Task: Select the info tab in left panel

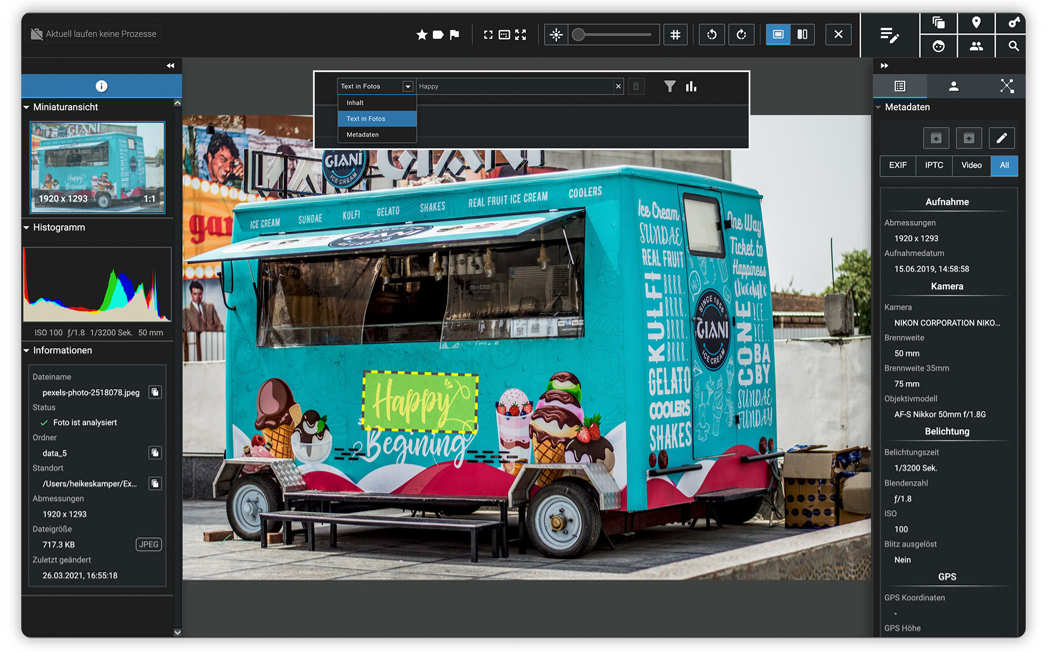Action: [101, 86]
